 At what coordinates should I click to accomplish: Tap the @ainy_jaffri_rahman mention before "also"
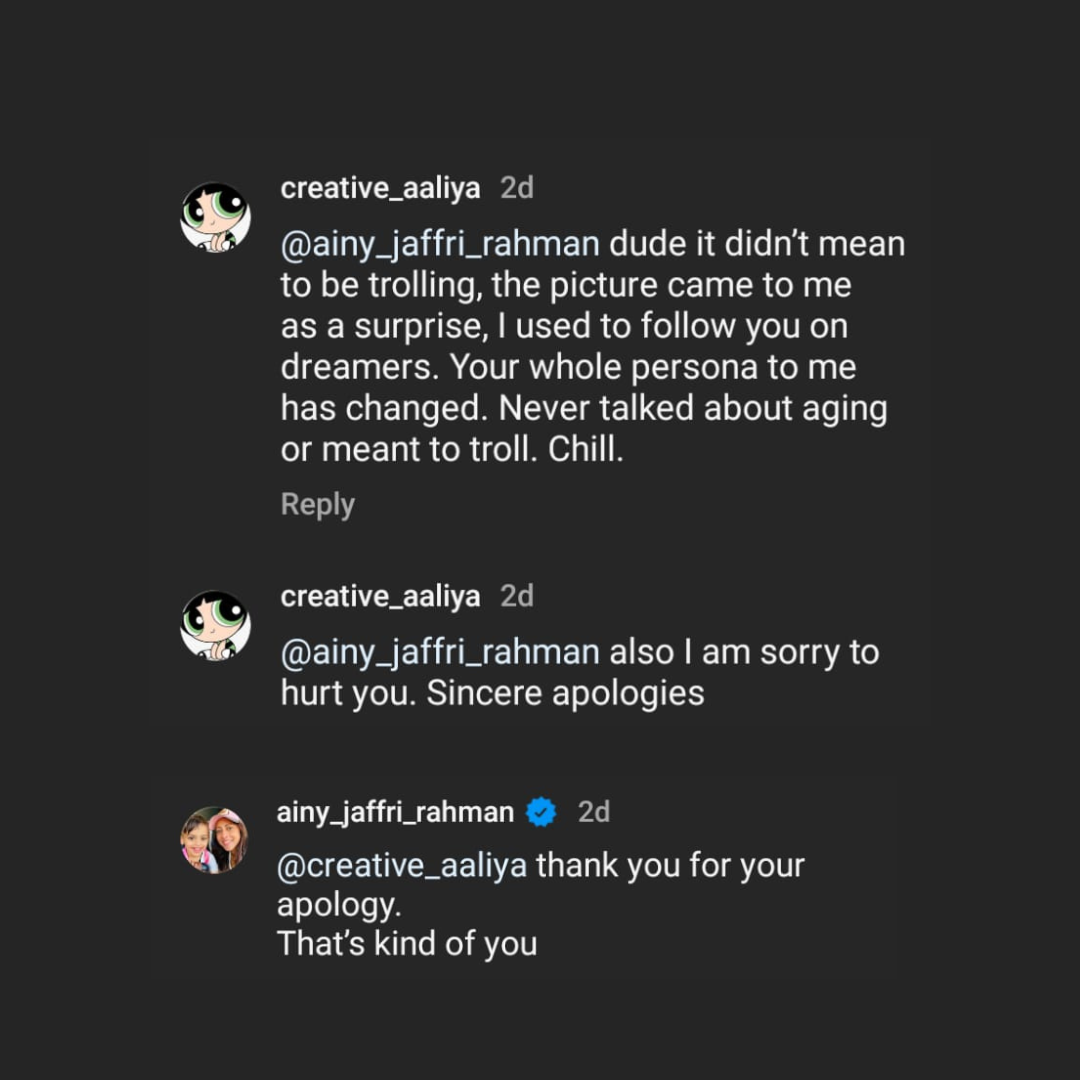tap(440, 653)
